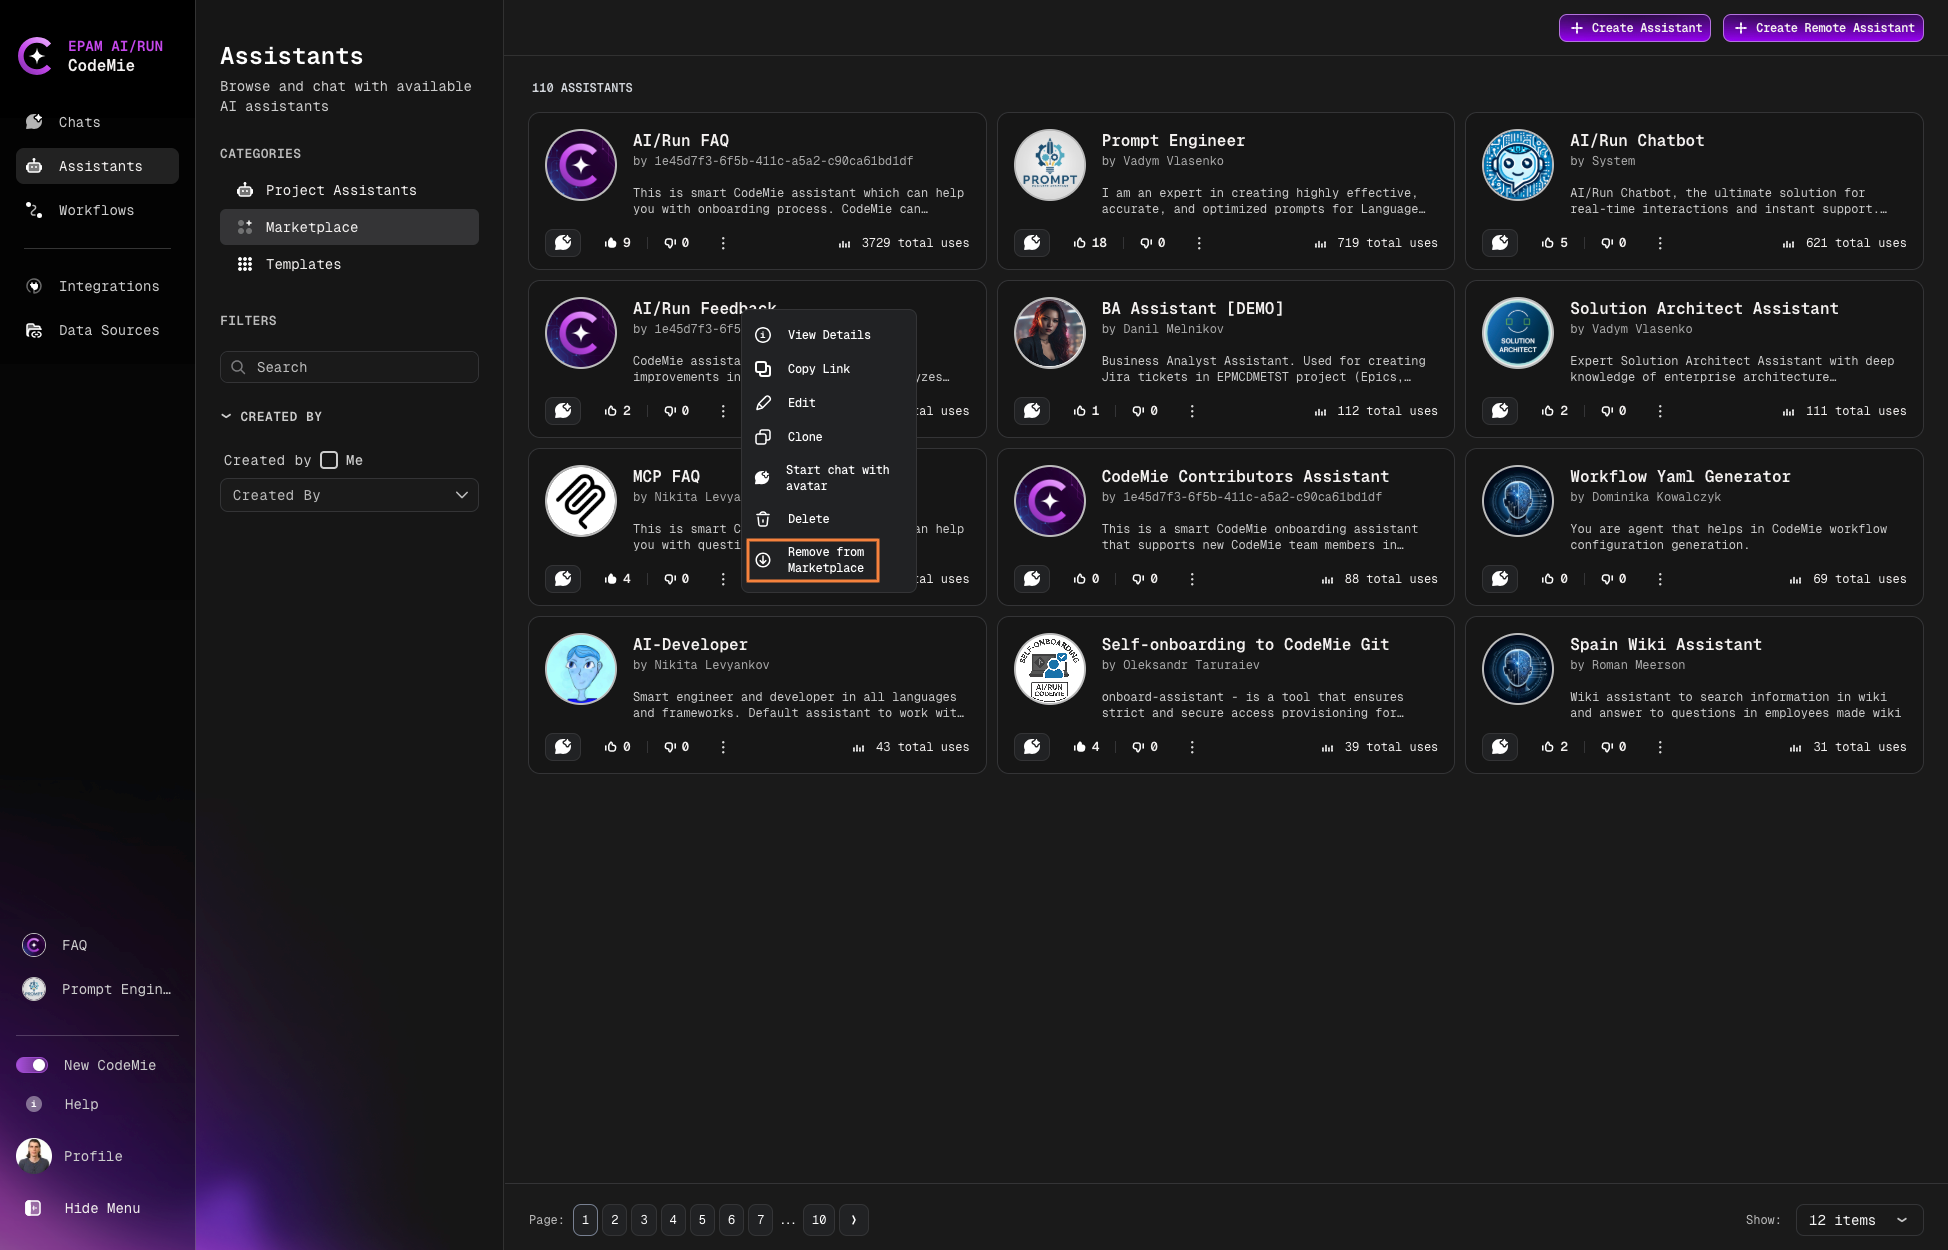Click chat icon on AI/Run FAQ card
This screenshot has width=1948, height=1250.
[x=563, y=243]
